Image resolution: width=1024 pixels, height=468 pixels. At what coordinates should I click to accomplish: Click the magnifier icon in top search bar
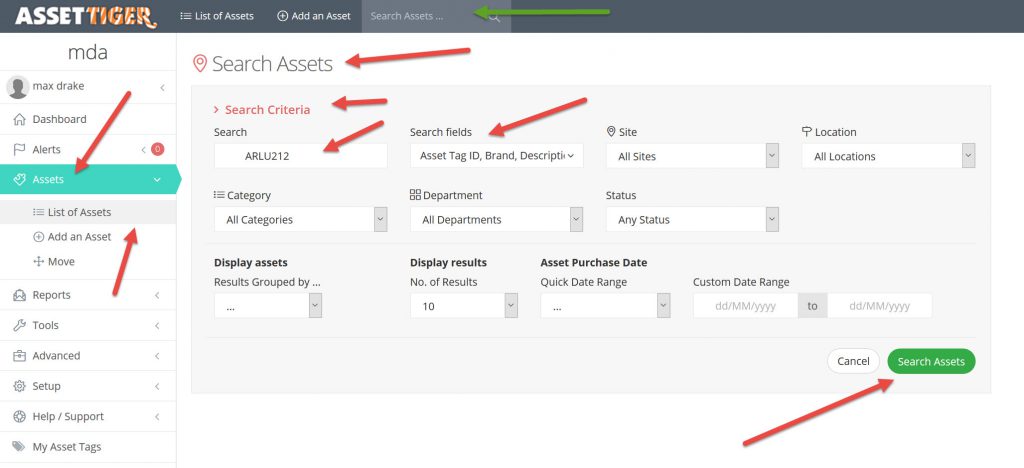494,17
